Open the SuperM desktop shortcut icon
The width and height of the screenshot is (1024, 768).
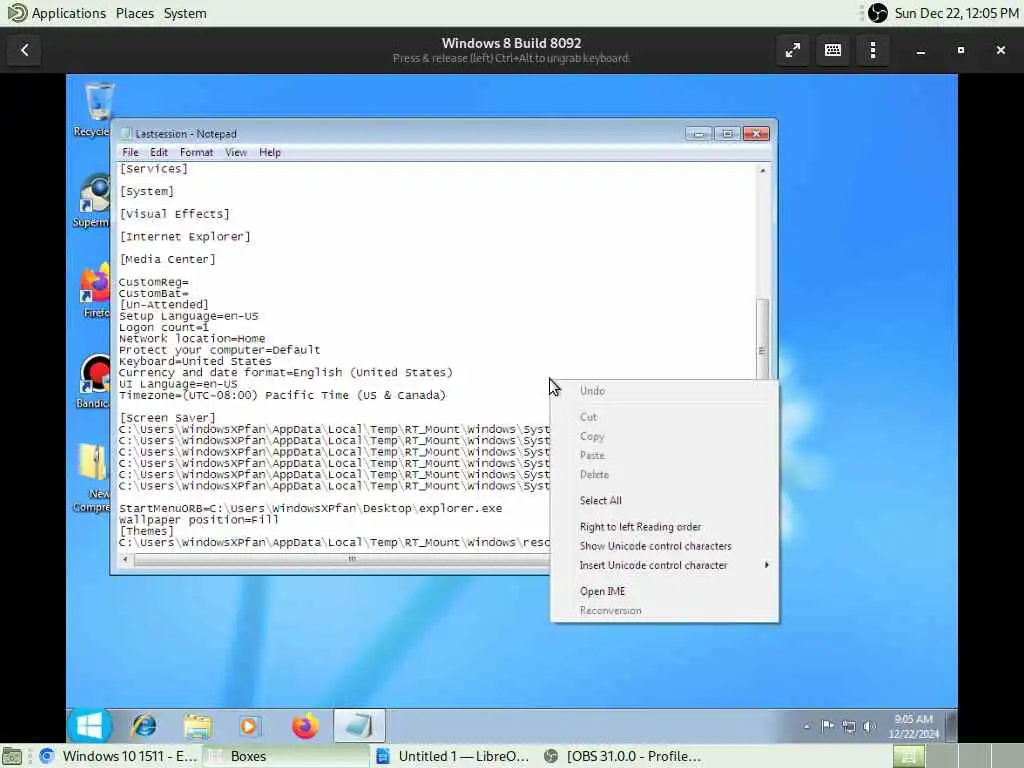[95, 193]
